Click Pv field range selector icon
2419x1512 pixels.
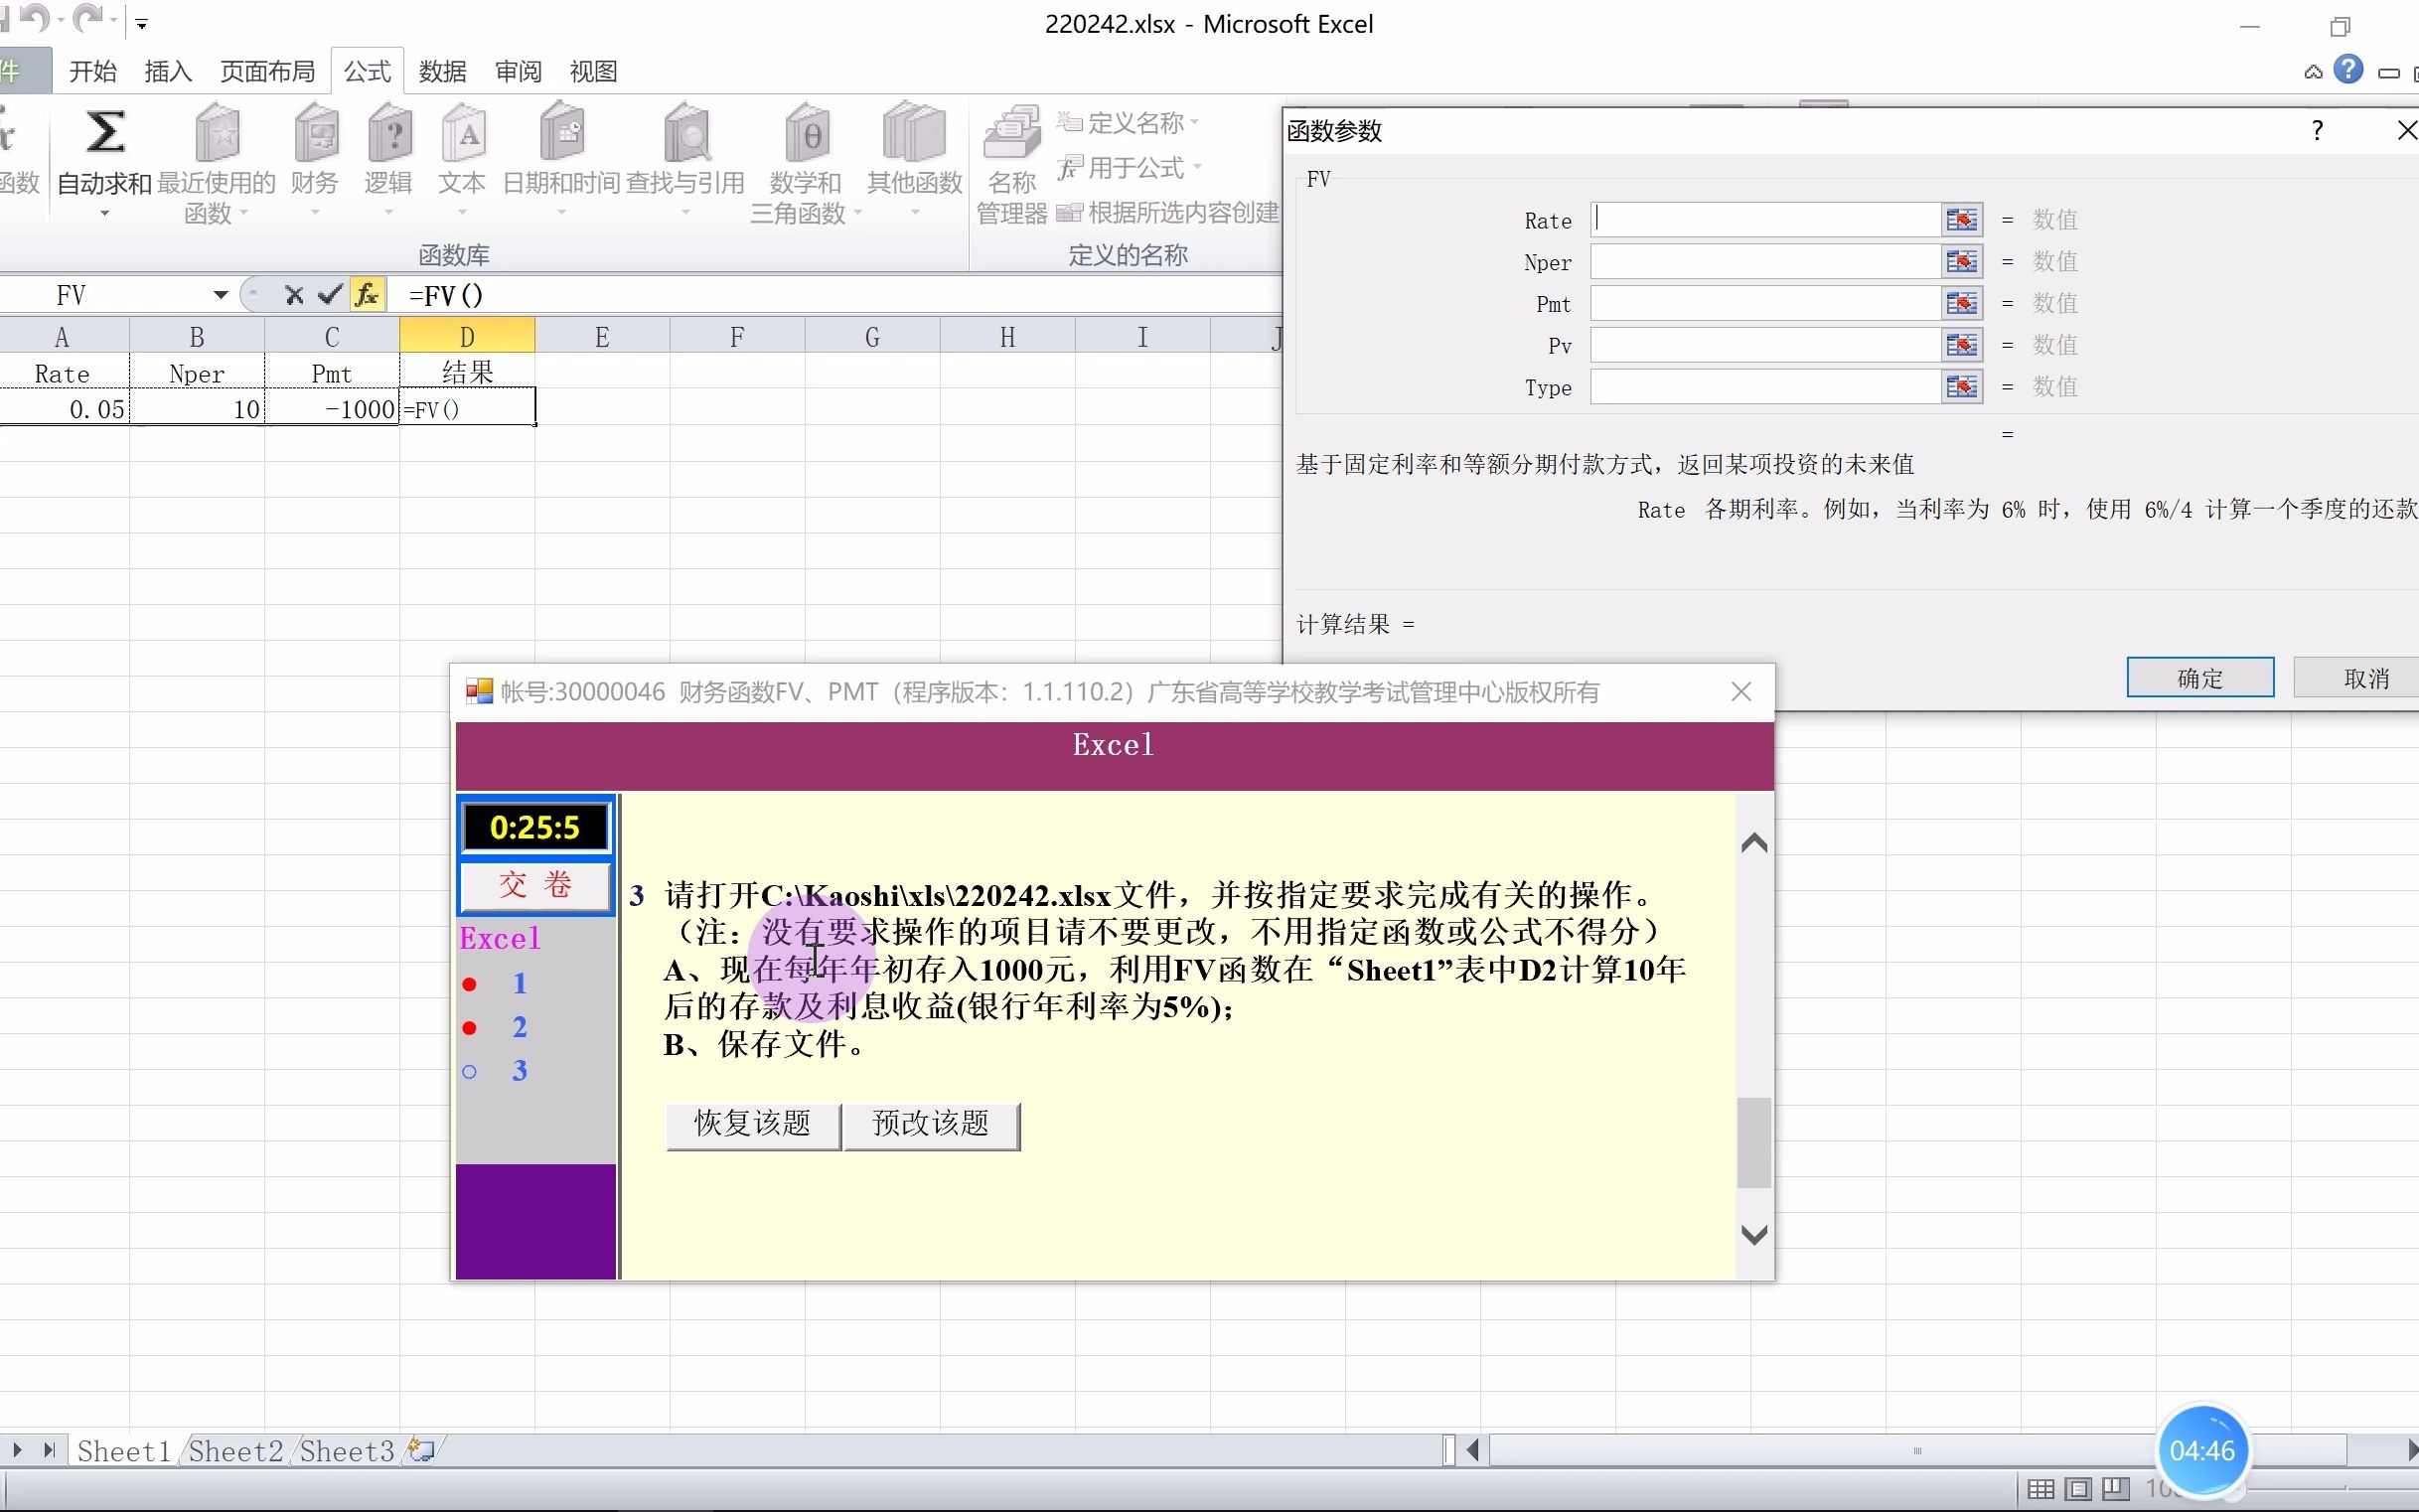tap(1962, 345)
